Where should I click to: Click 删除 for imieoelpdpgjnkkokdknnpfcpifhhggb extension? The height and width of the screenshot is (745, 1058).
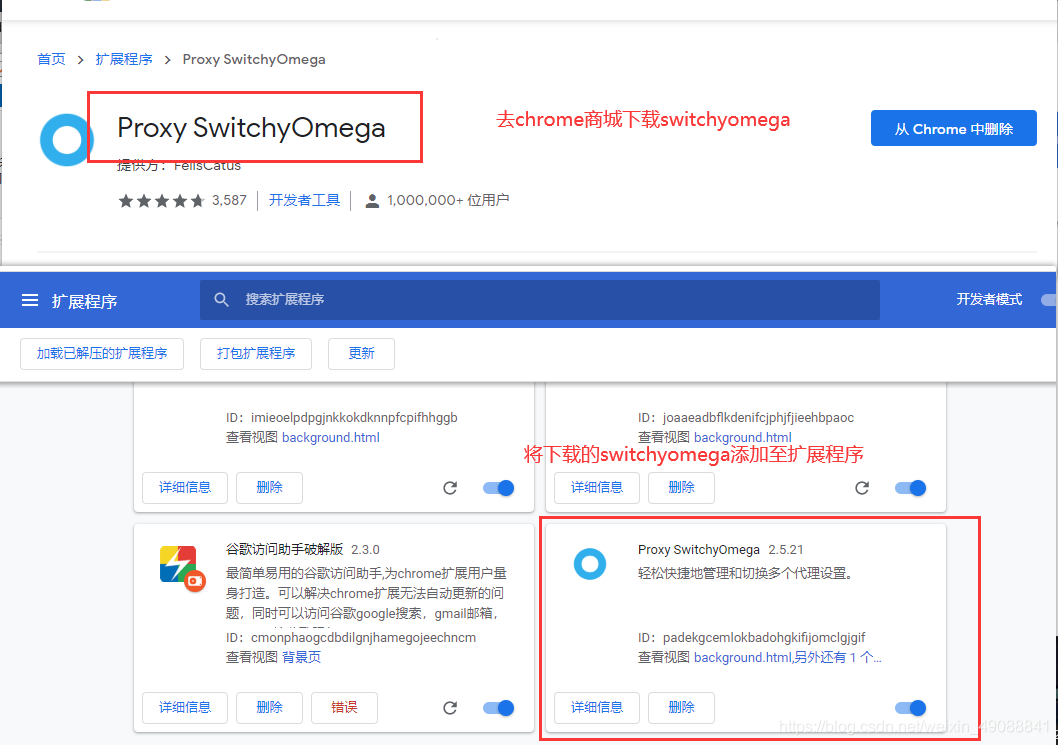pos(269,488)
